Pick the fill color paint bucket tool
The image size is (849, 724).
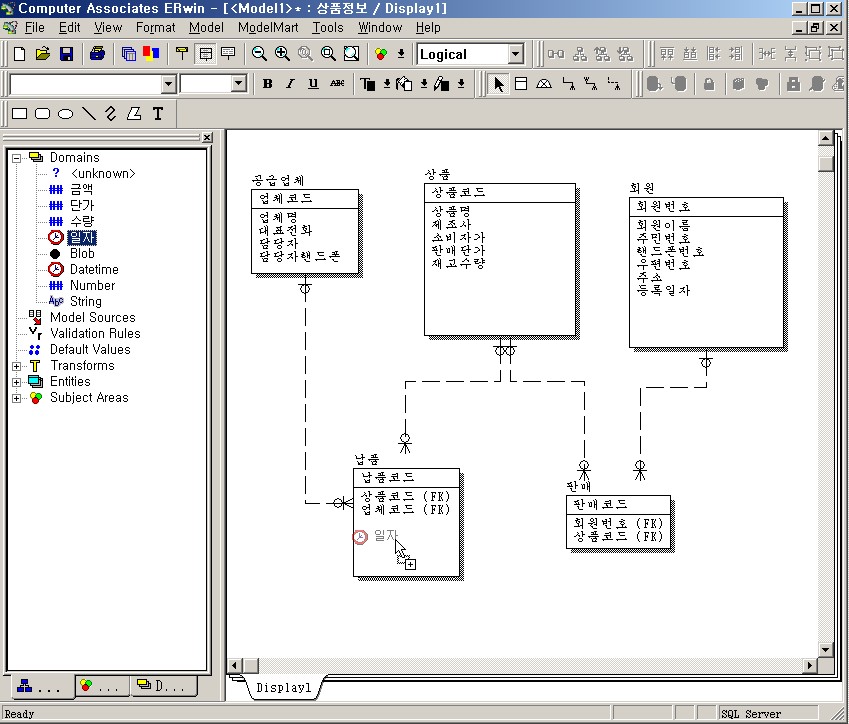pos(404,84)
